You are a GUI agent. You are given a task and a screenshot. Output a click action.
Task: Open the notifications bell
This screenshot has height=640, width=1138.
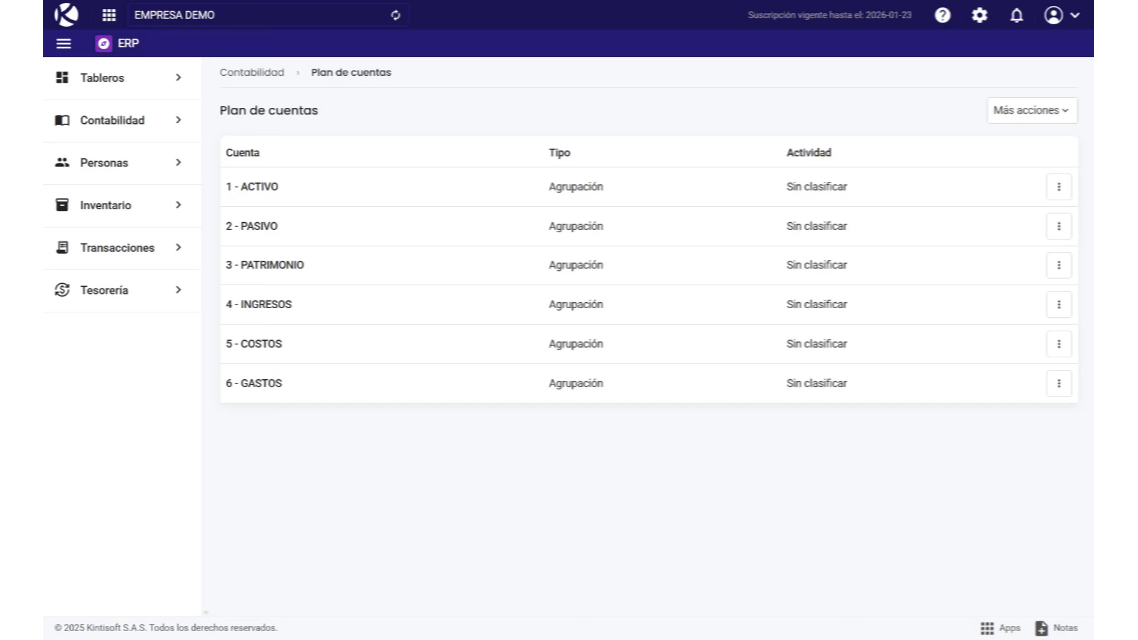pos(1016,15)
